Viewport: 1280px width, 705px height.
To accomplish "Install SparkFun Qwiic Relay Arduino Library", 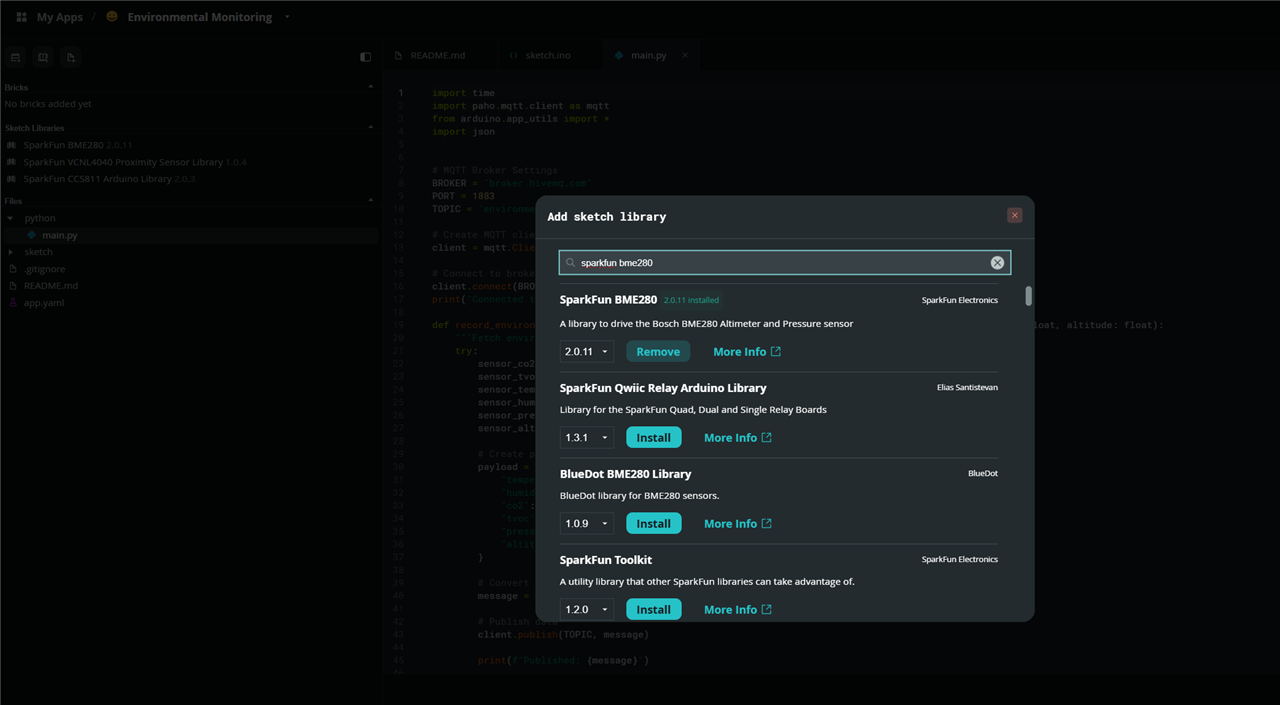I will click(x=653, y=438).
